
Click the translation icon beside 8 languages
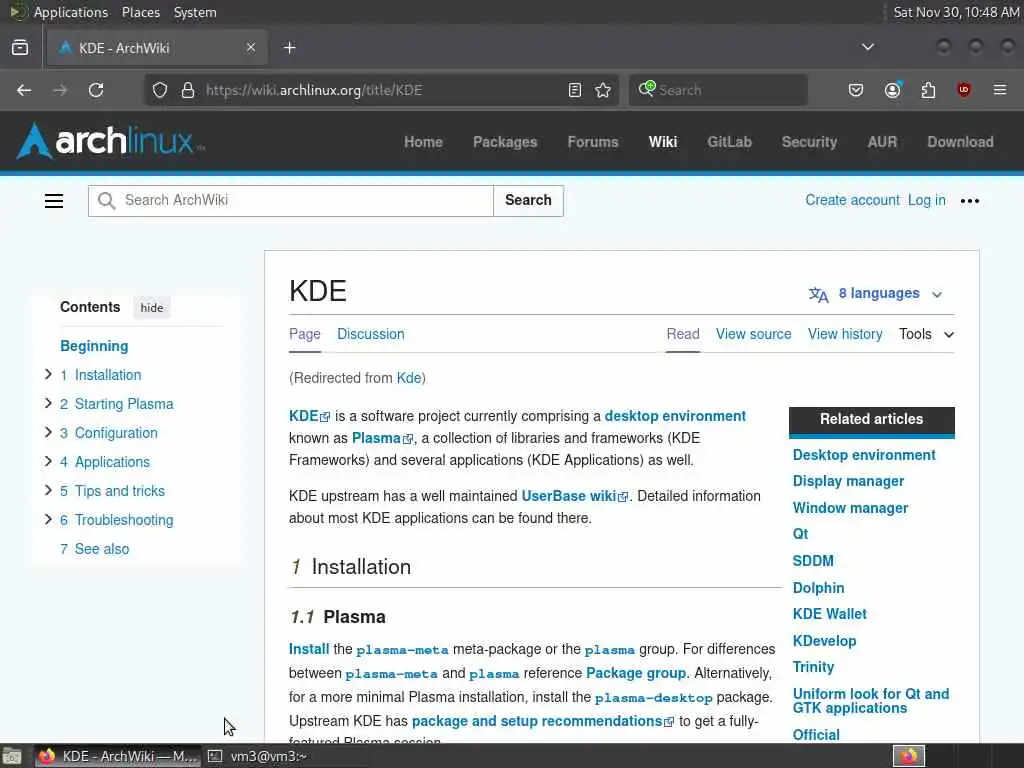818,295
